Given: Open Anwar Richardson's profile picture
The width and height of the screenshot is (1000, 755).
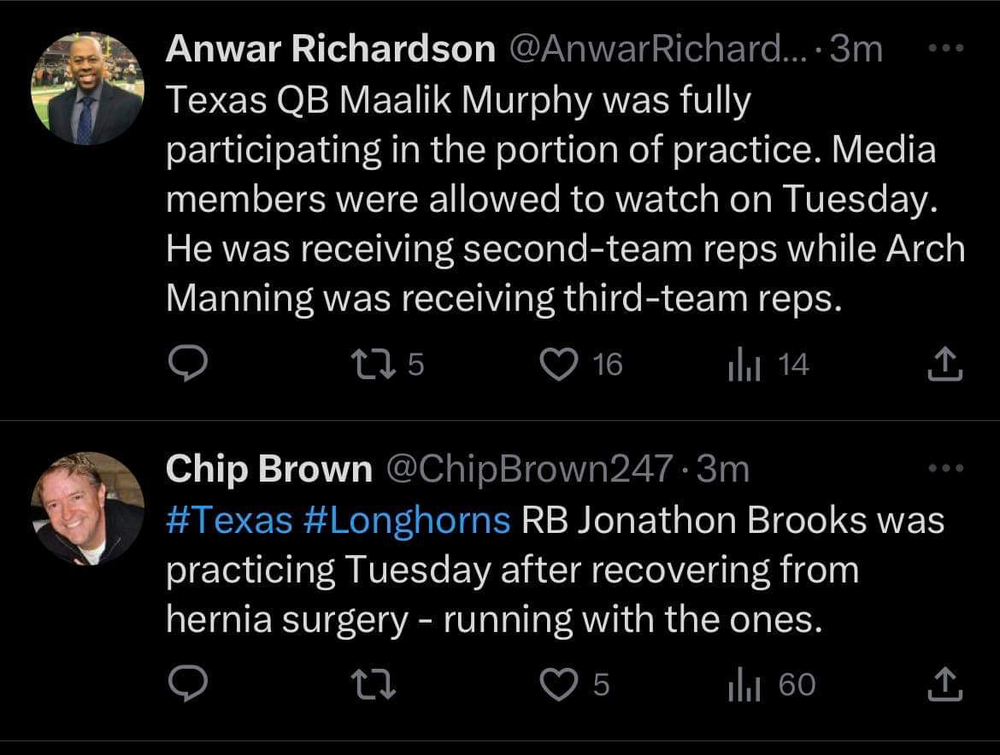Looking at the screenshot, I should click(x=88, y=88).
